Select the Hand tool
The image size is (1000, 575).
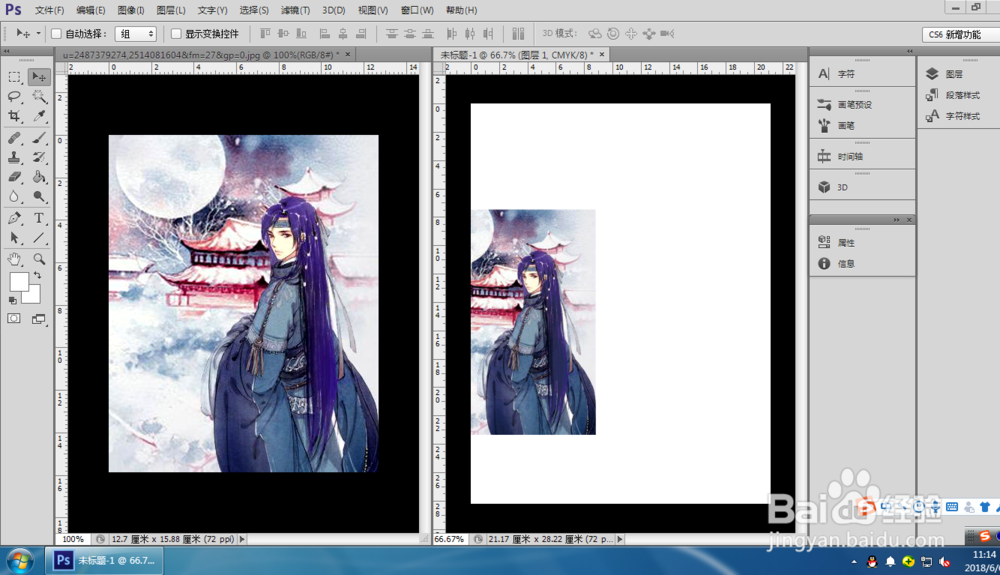pos(14,259)
